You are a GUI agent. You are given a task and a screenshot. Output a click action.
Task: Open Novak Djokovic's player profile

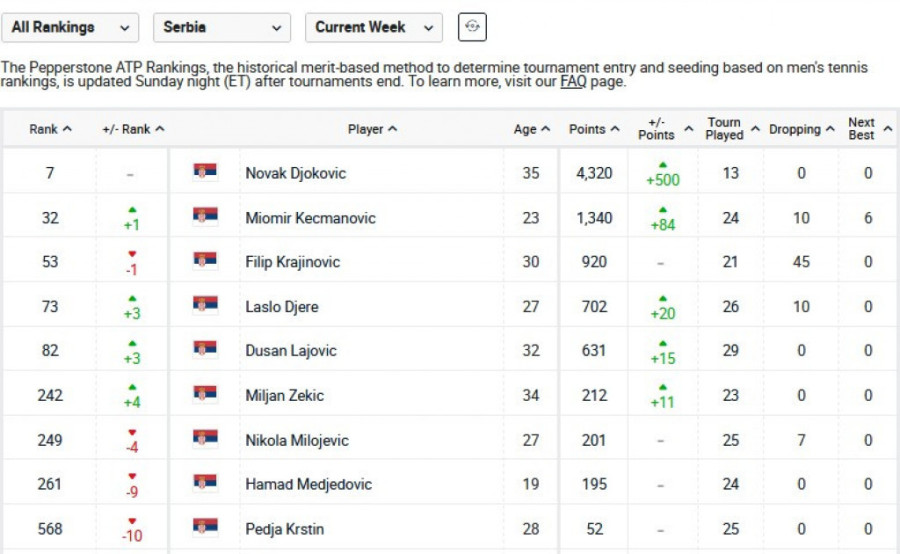[295, 173]
